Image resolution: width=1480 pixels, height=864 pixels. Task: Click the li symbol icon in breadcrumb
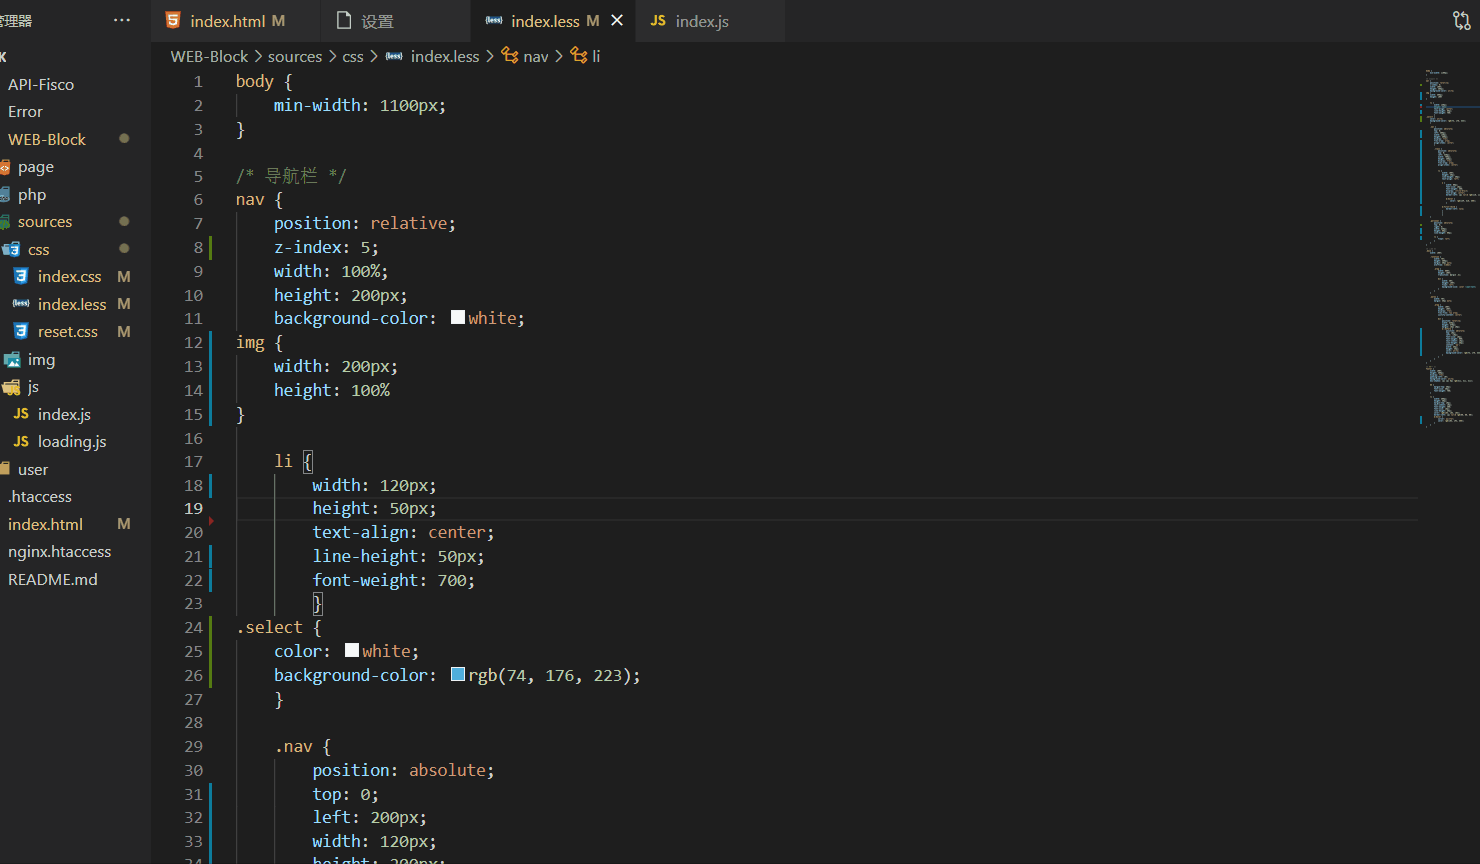(579, 55)
